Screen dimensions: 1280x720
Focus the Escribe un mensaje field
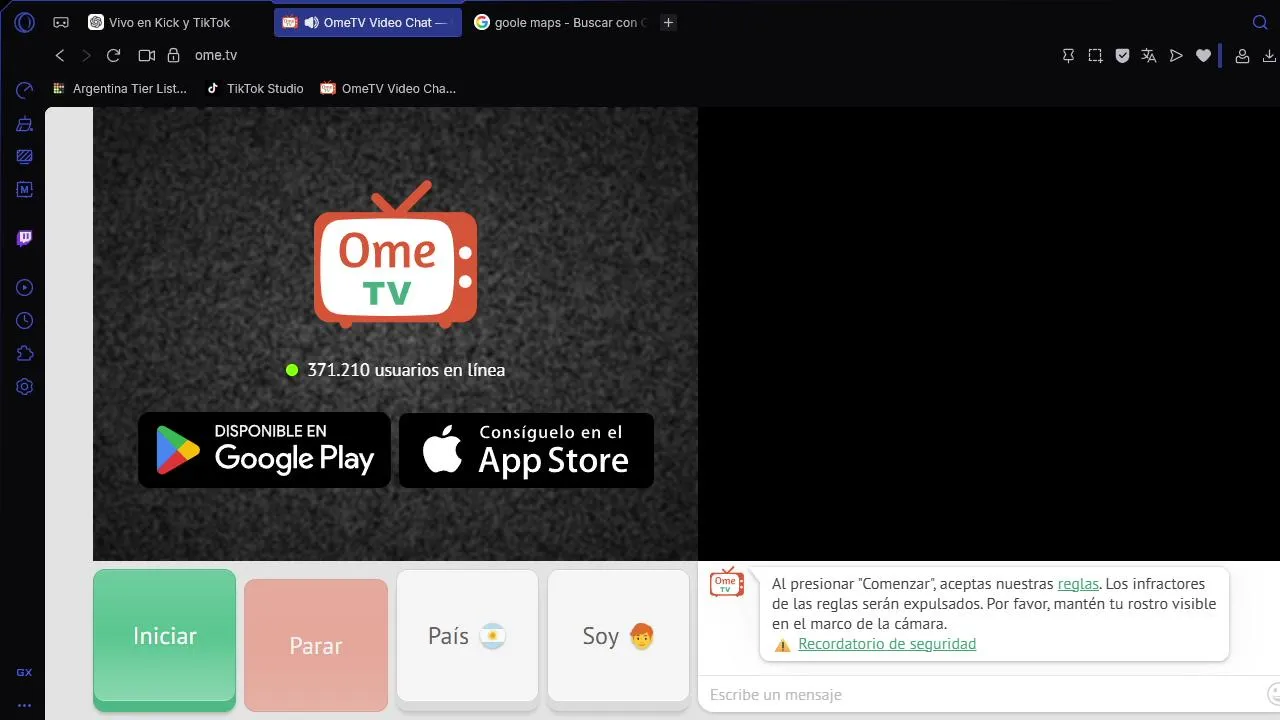(980, 694)
